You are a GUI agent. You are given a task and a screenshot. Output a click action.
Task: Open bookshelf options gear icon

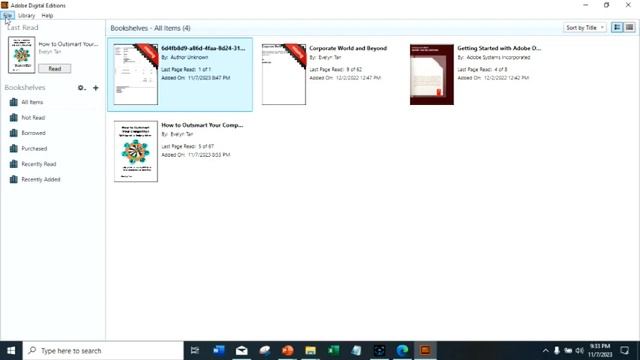tap(81, 88)
